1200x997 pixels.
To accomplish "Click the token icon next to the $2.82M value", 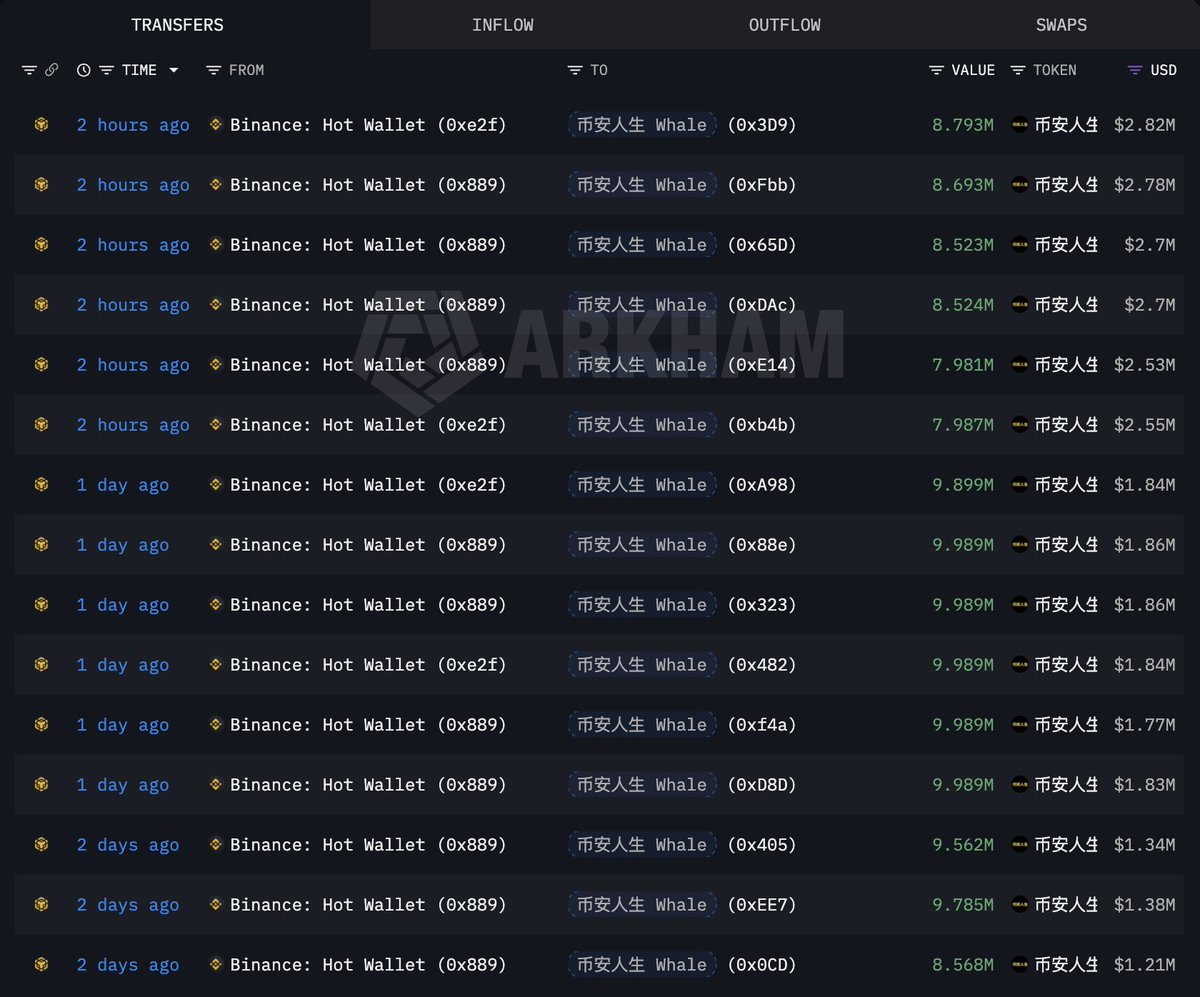I will (x=1019, y=124).
